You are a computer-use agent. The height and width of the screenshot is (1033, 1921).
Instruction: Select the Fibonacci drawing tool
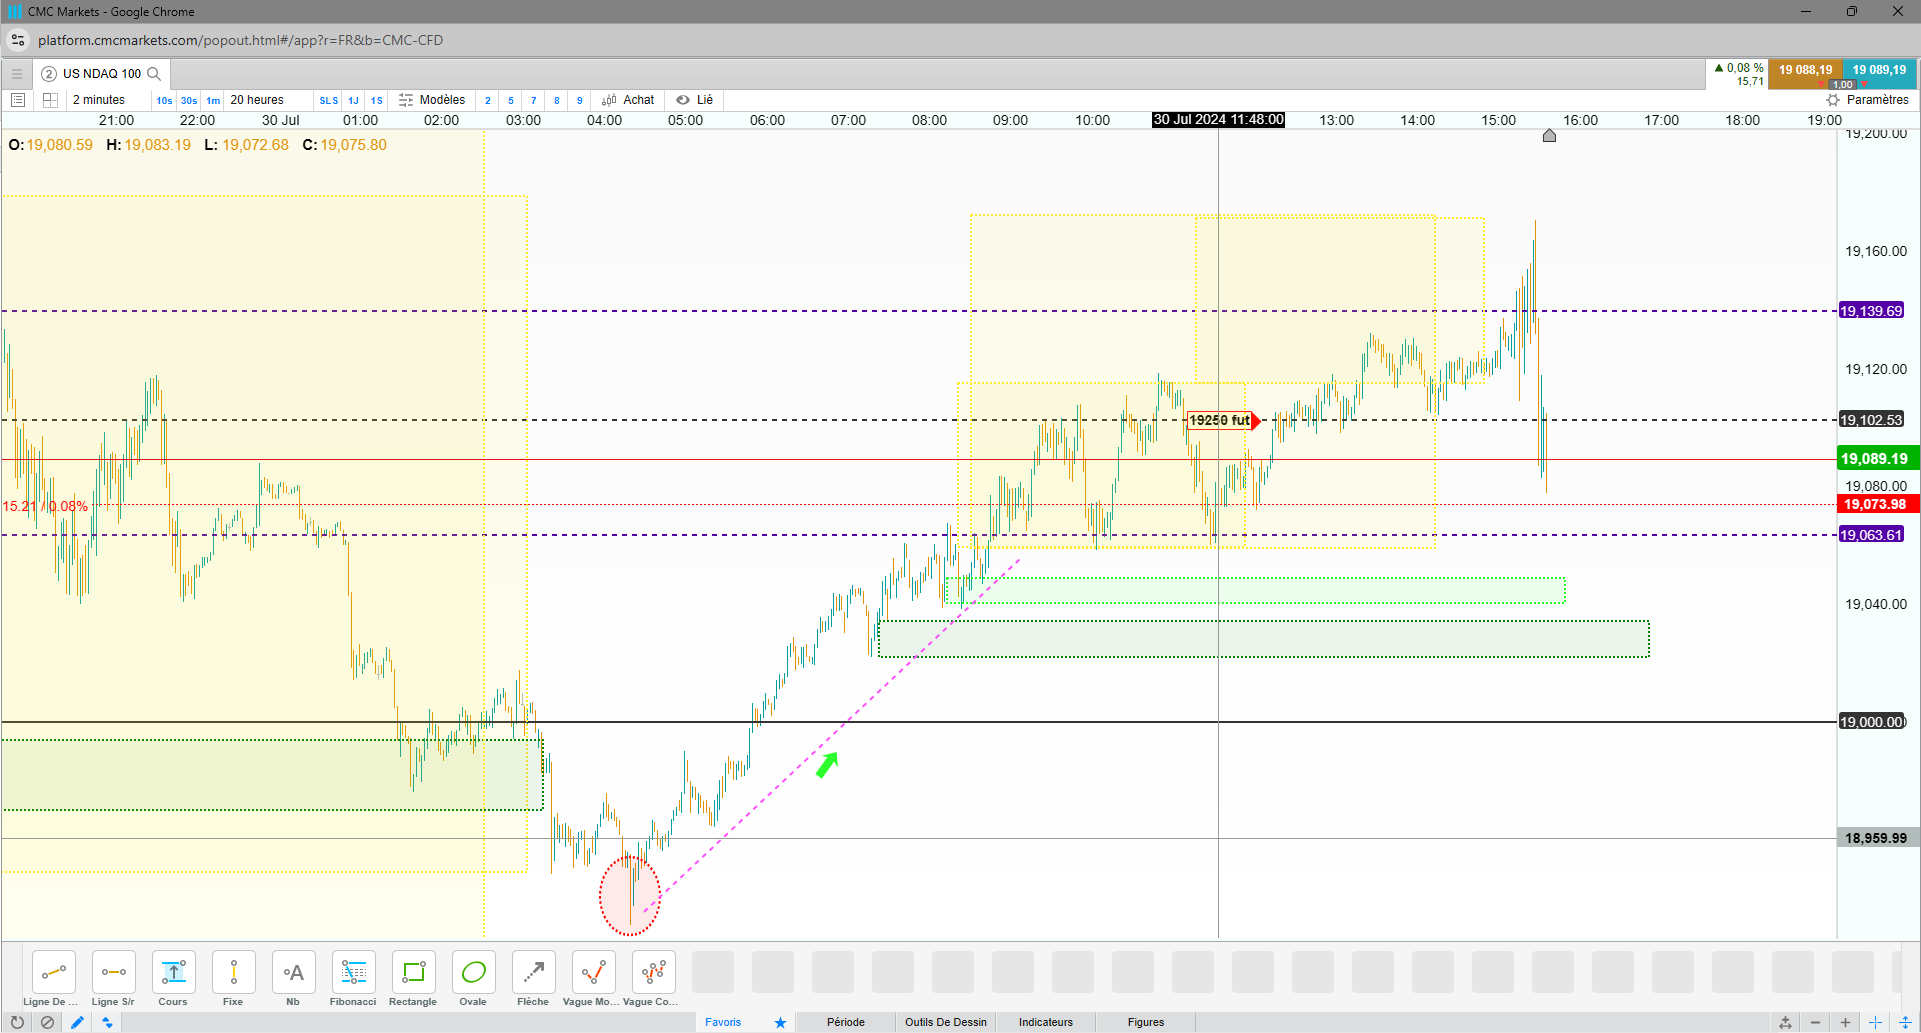click(353, 972)
